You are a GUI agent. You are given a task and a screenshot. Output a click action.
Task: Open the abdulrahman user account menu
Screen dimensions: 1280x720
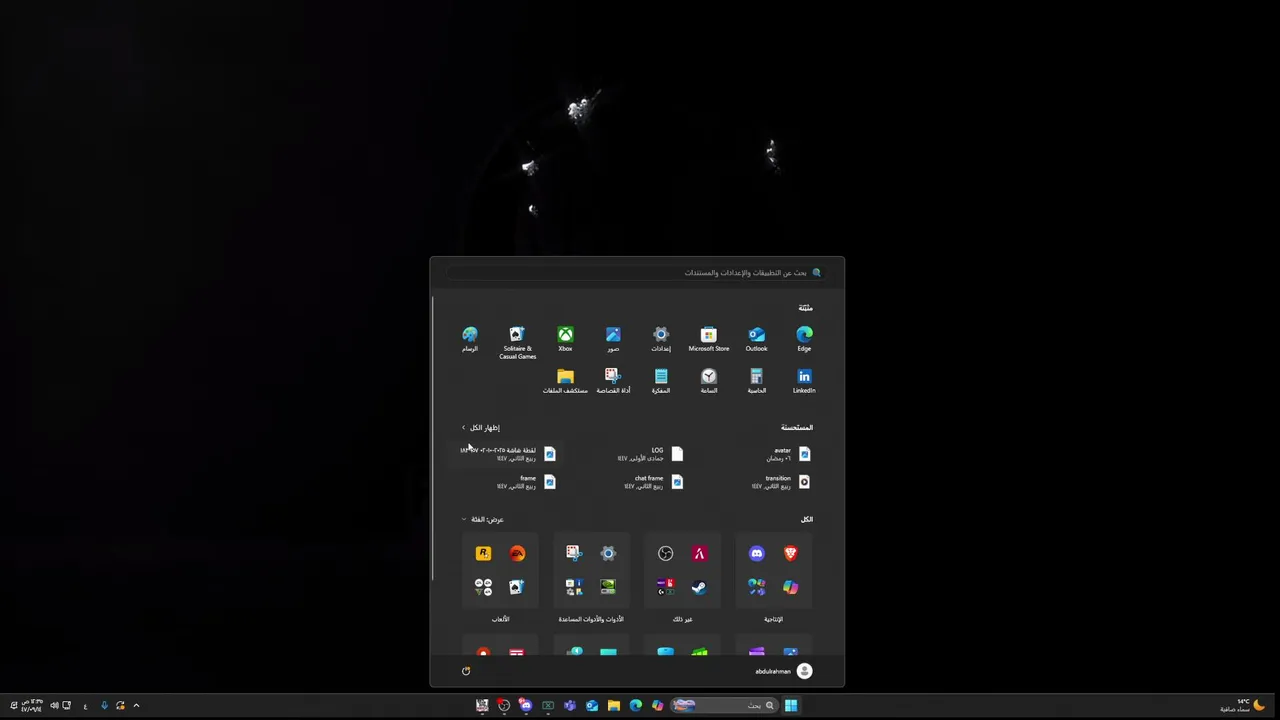pyautogui.click(x=783, y=671)
